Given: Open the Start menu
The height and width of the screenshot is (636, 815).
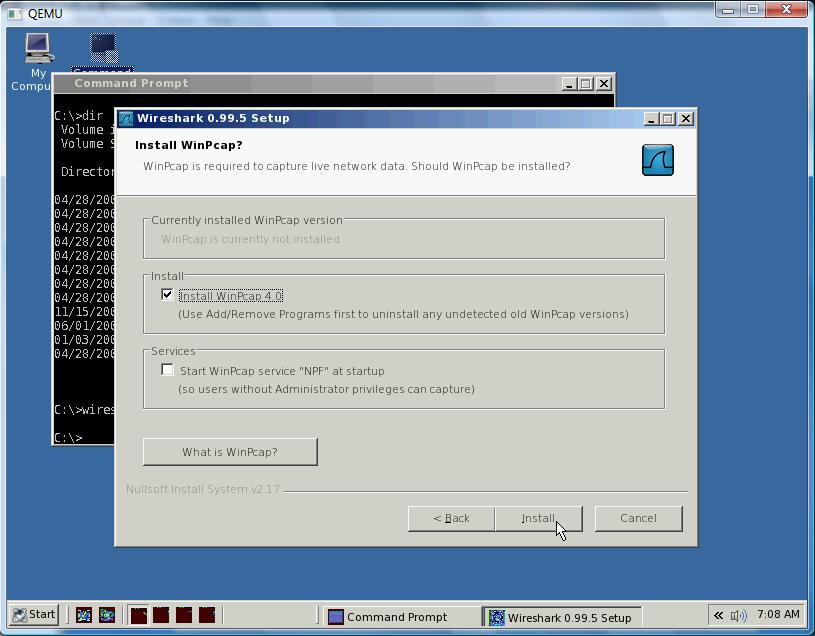Looking at the screenshot, I should tap(34, 615).
